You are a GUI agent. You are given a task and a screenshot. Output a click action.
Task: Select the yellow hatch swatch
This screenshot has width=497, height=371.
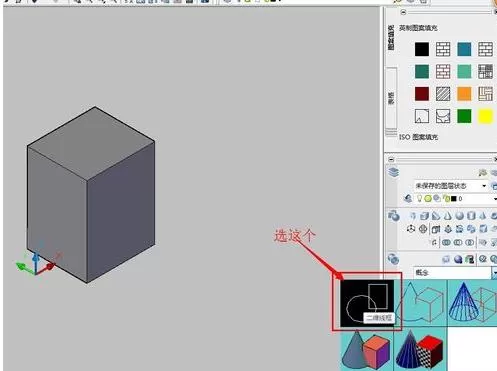tap(485, 116)
